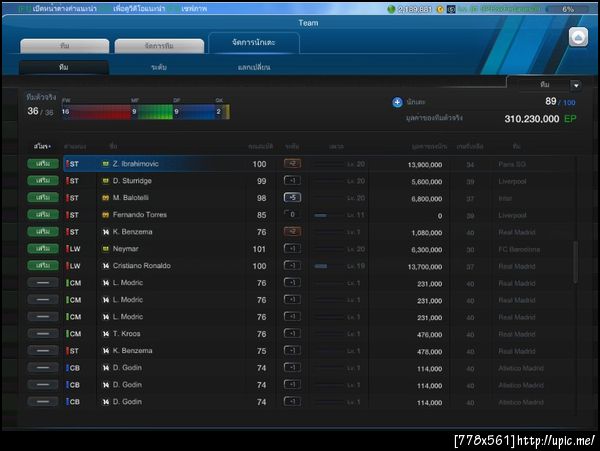
Task: Click the home button in the top-right corner
Action: (x=578, y=37)
